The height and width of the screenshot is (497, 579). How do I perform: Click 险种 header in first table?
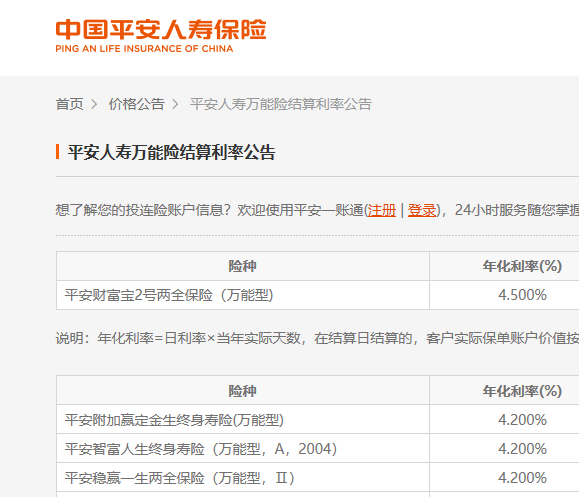pyautogui.click(x=243, y=266)
